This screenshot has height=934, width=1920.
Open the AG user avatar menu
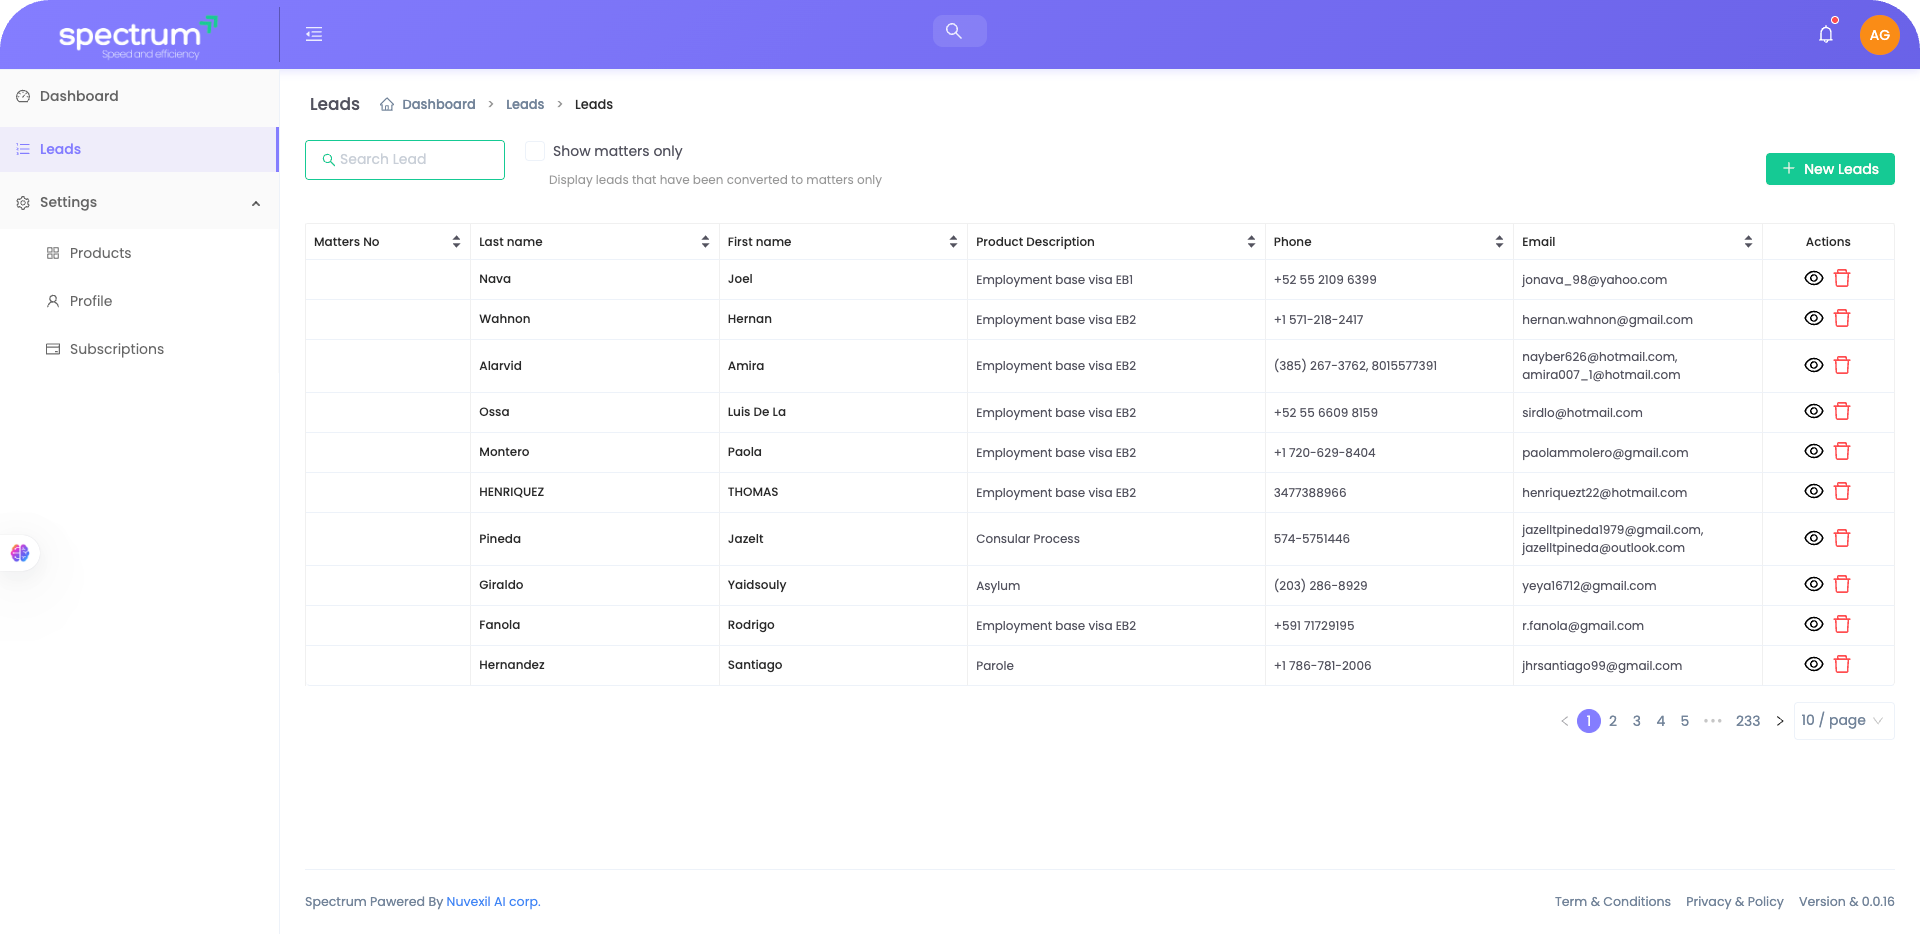tap(1879, 35)
